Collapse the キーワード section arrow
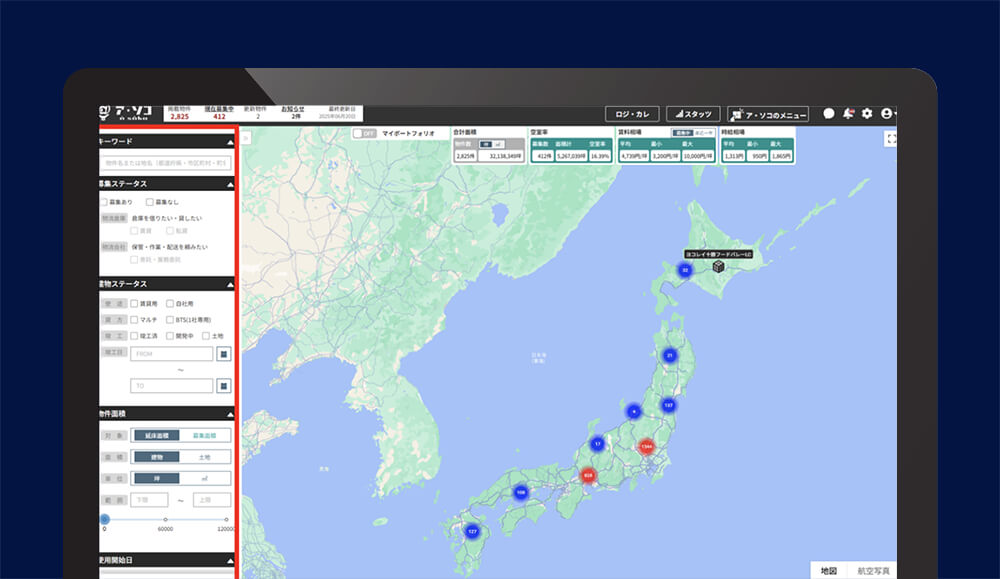 pyautogui.click(x=229, y=143)
